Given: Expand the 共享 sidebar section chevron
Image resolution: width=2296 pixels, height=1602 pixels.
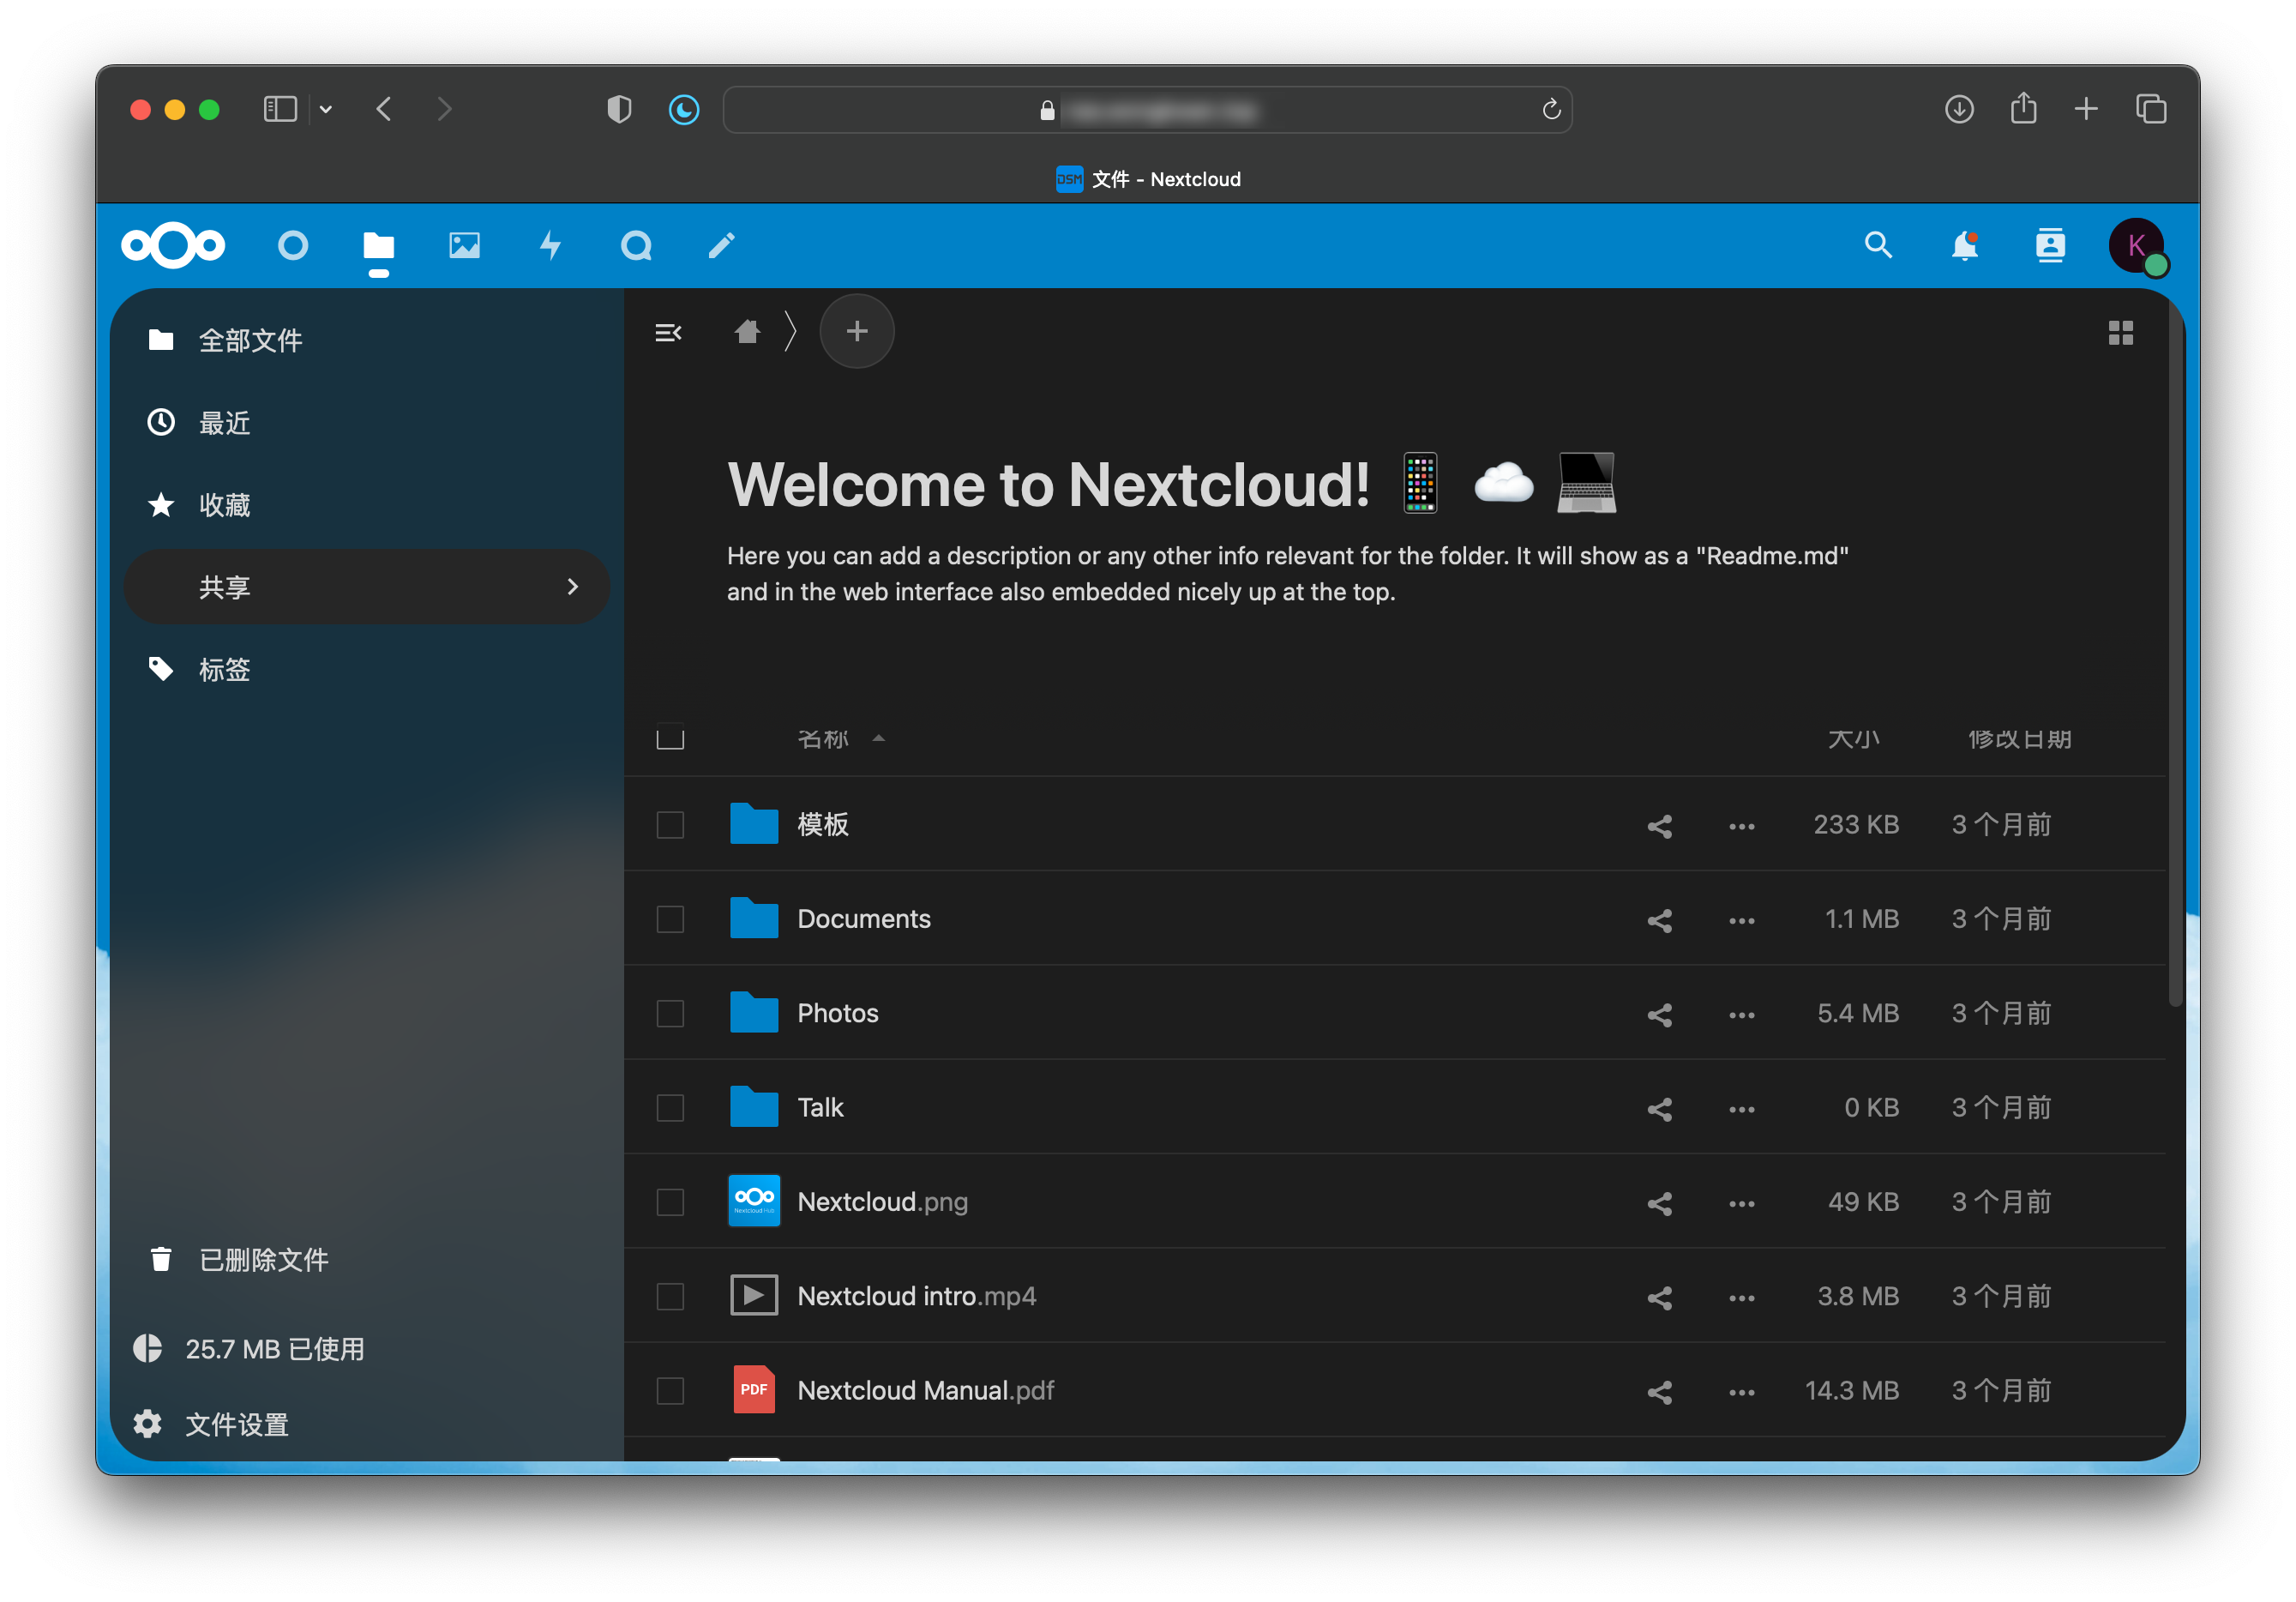Looking at the screenshot, I should pos(573,586).
